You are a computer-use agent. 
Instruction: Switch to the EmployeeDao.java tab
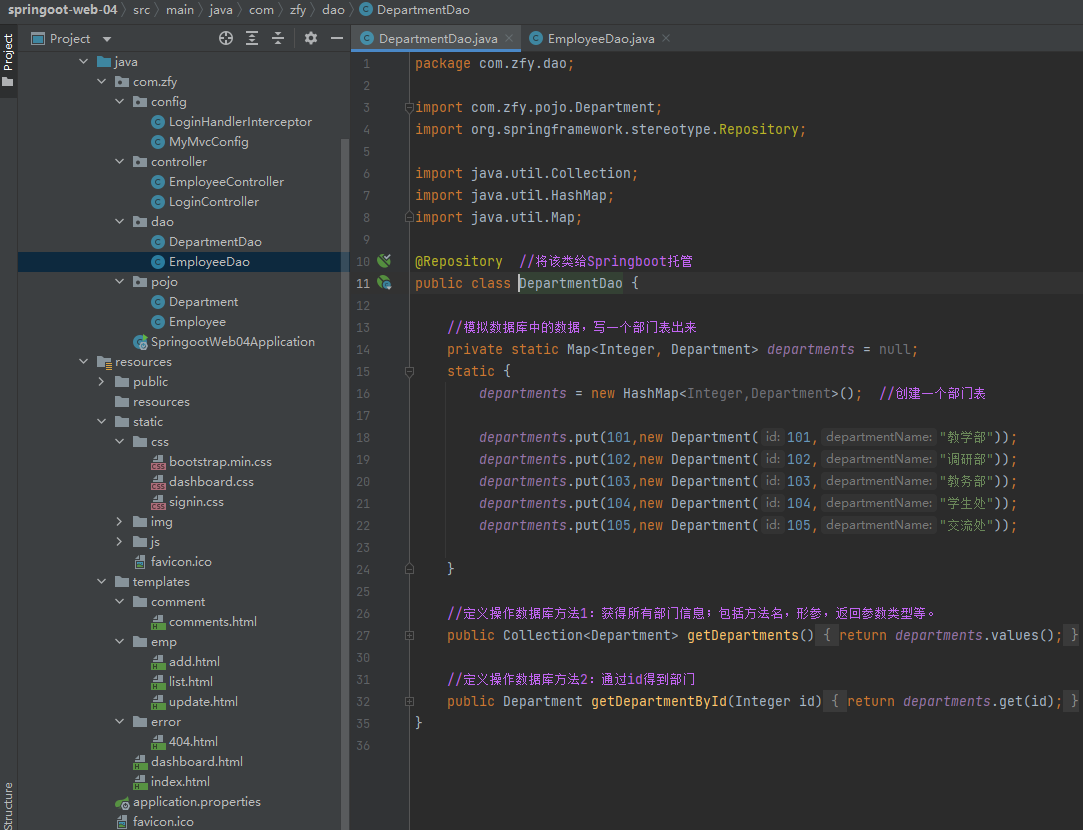600,39
